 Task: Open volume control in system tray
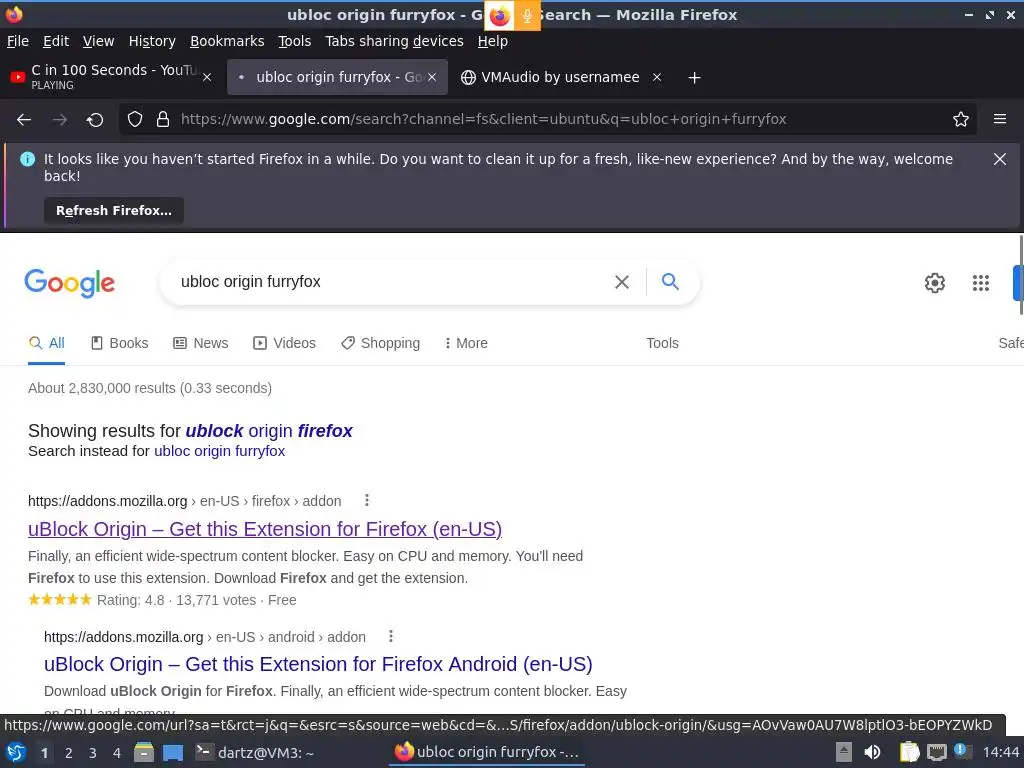[x=872, y=752]
